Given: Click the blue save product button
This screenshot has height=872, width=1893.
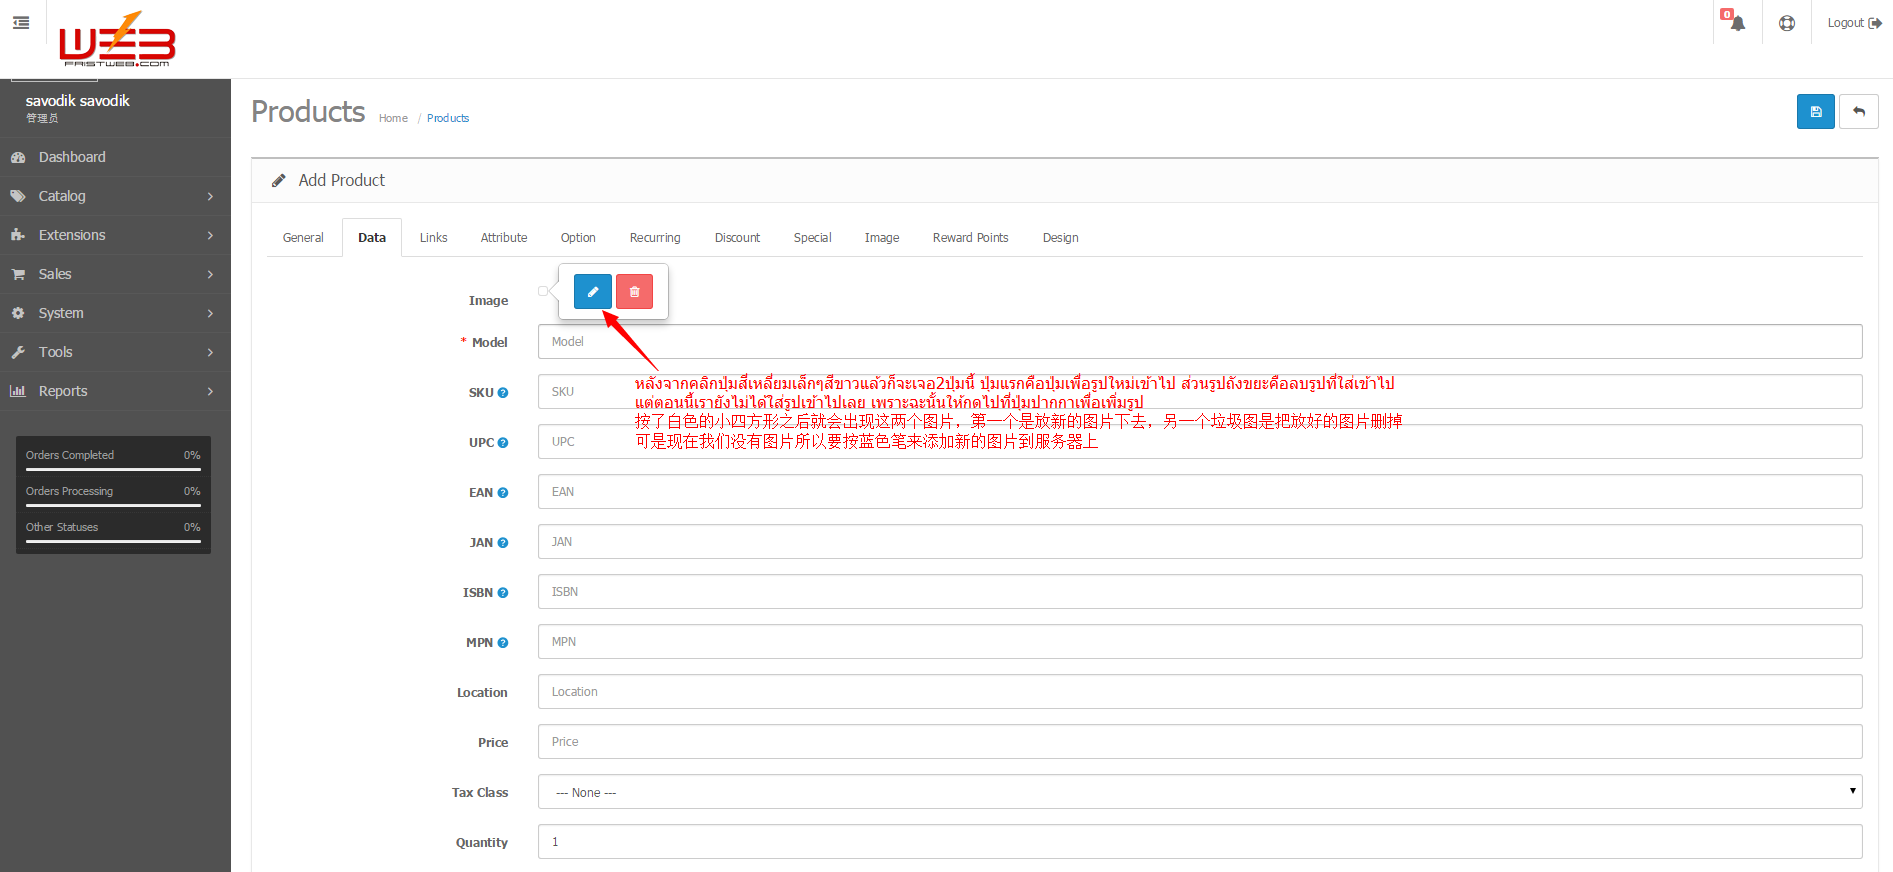Looking at the screenshot, I should [1816, 112].
